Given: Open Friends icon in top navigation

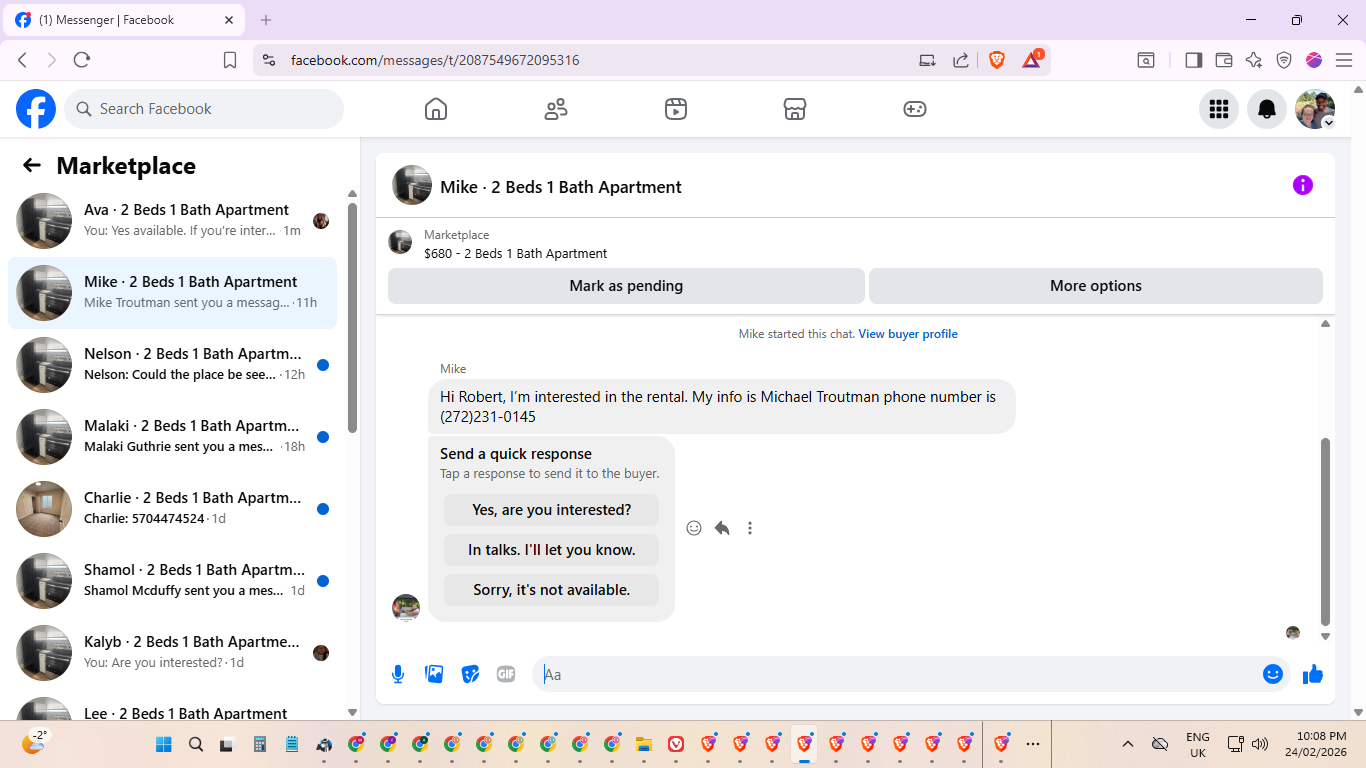Looking at the screenshot, I should click(556, 109).
